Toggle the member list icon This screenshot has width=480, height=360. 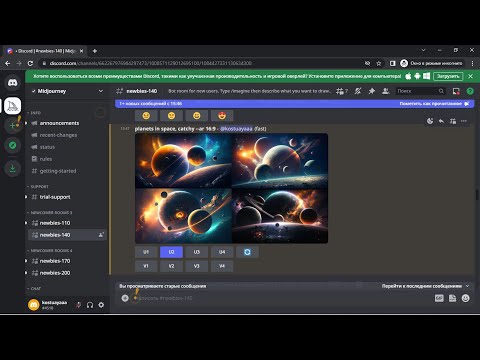click(x=386, y=91)
